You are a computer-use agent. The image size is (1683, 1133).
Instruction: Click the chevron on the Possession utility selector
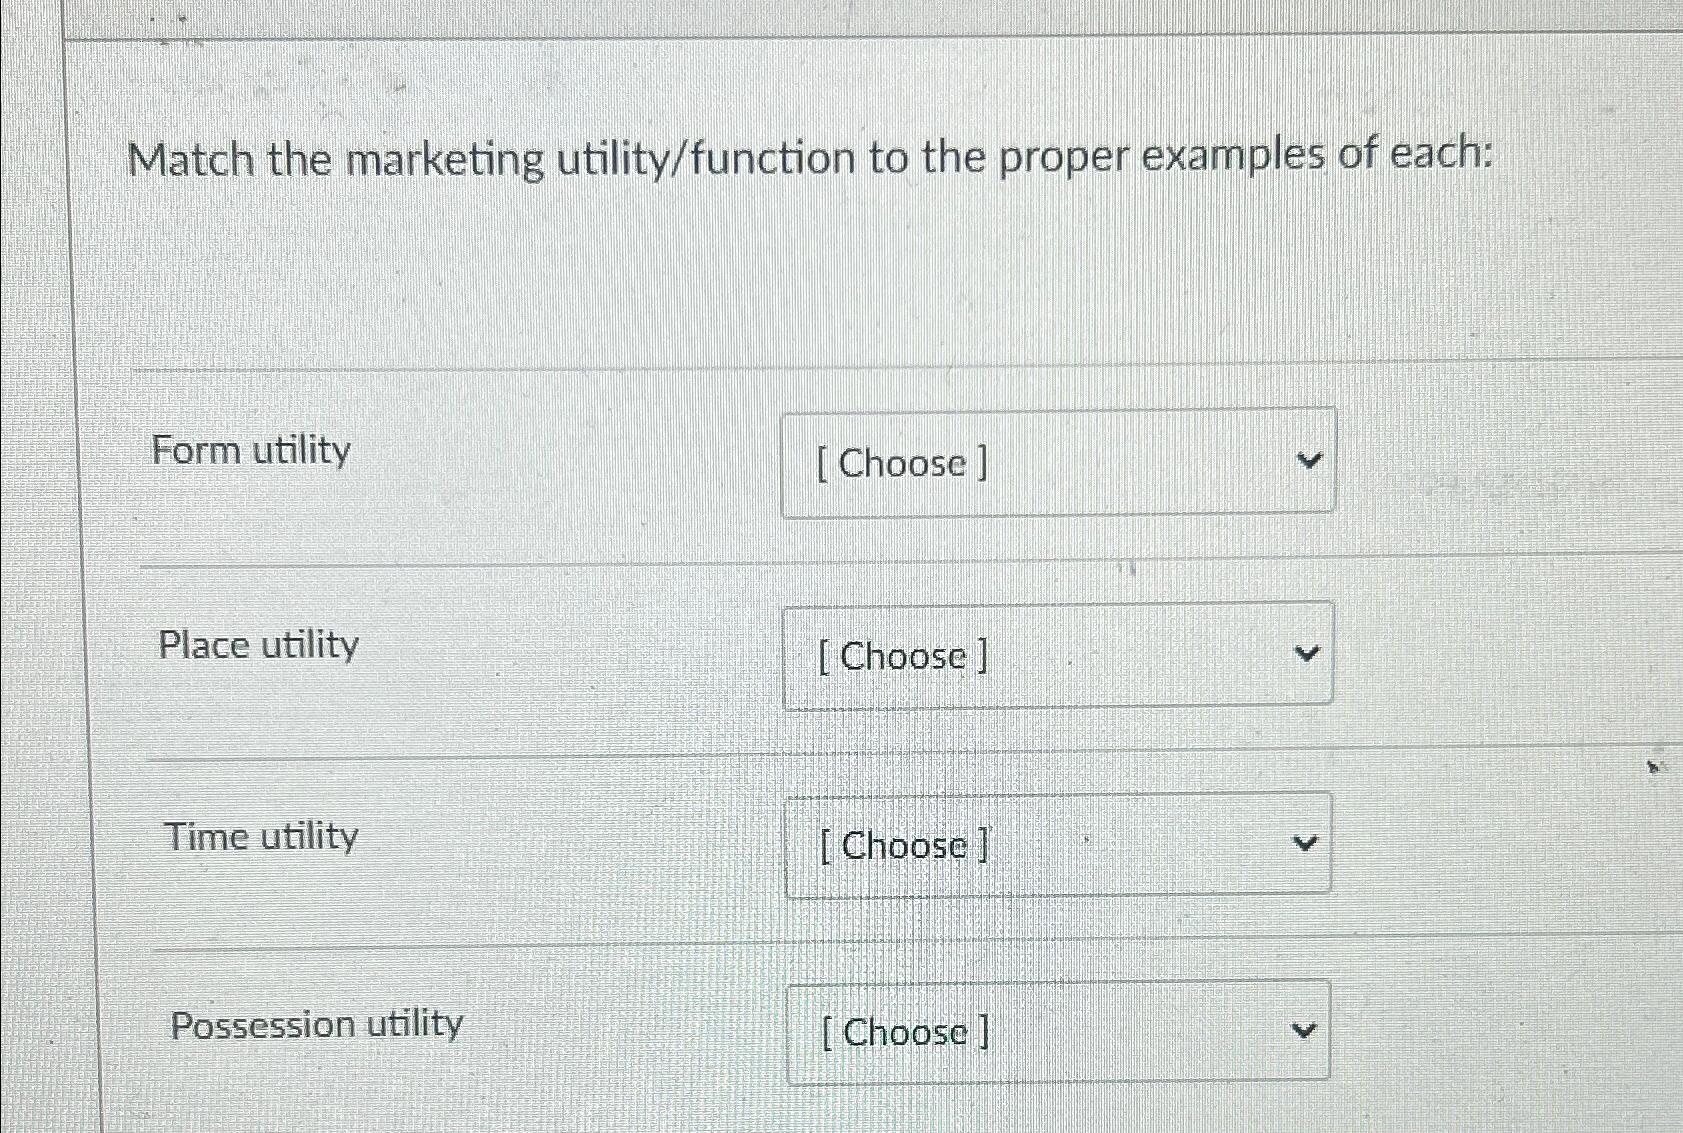(x=1303, y=1031)
